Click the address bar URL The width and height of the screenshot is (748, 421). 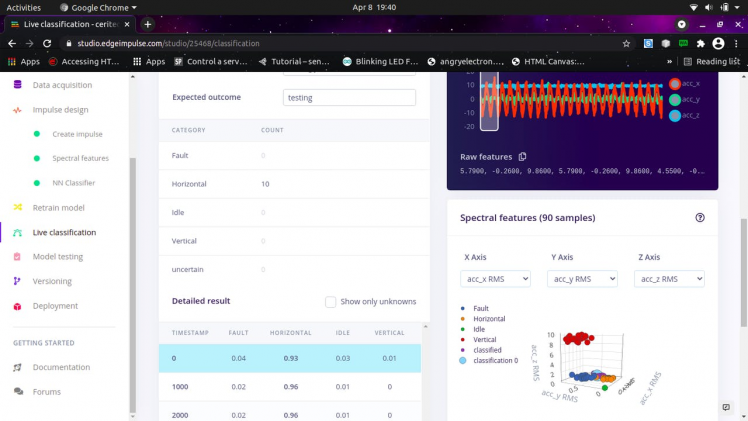tap(168, 43)
